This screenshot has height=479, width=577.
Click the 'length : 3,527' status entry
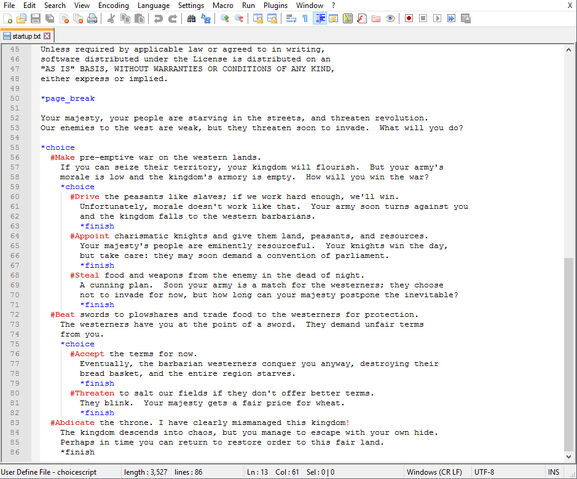pyautogui.click(x=145, y=472)
